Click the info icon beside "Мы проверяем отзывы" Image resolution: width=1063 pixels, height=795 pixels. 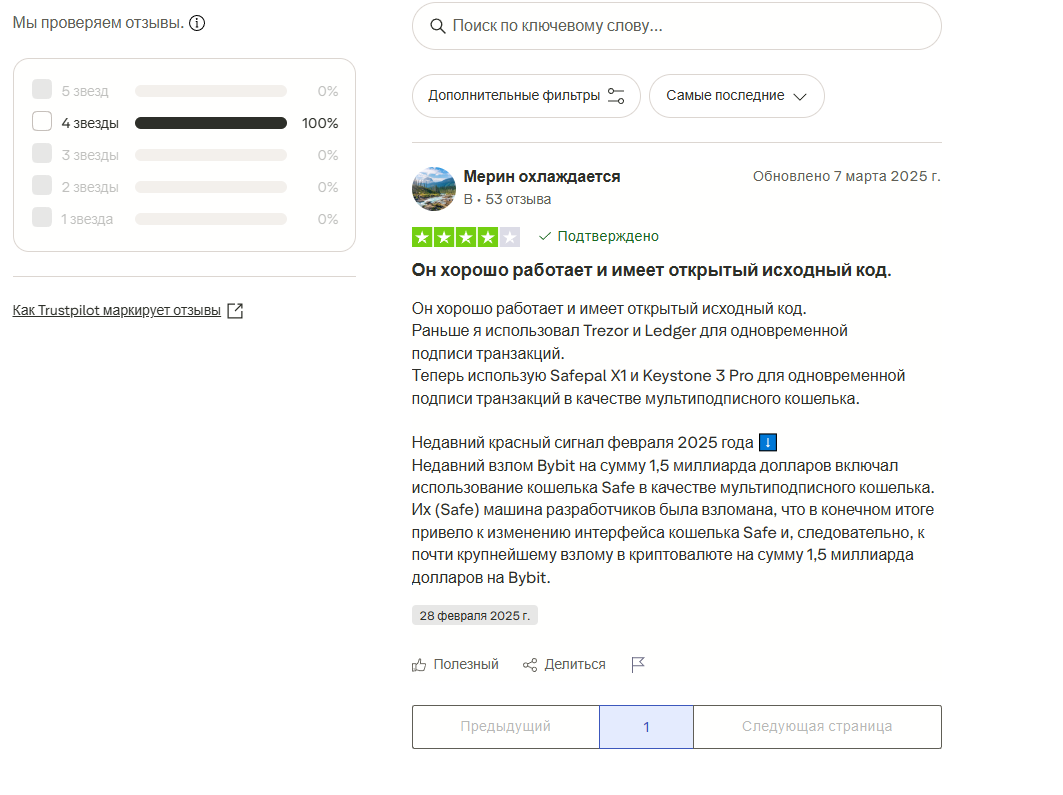(x=197, y=23)
